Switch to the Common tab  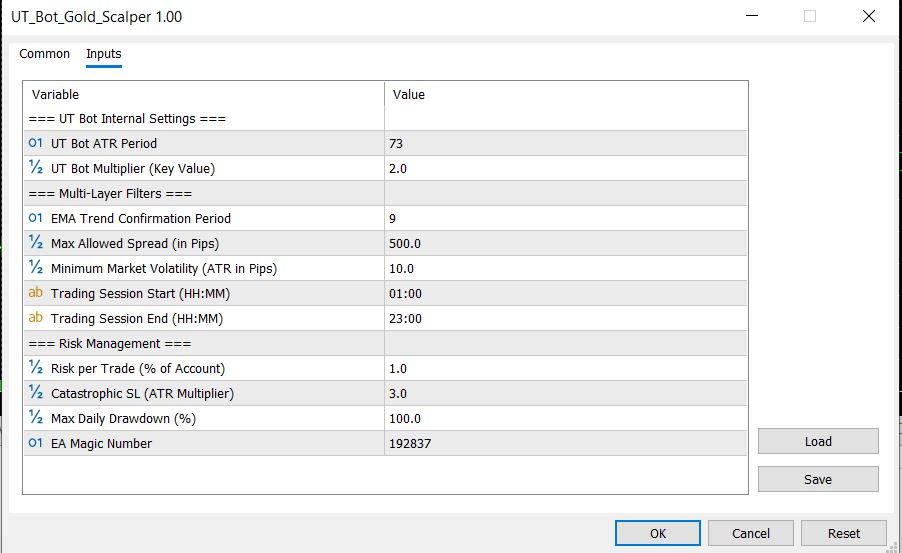[44, 54]
